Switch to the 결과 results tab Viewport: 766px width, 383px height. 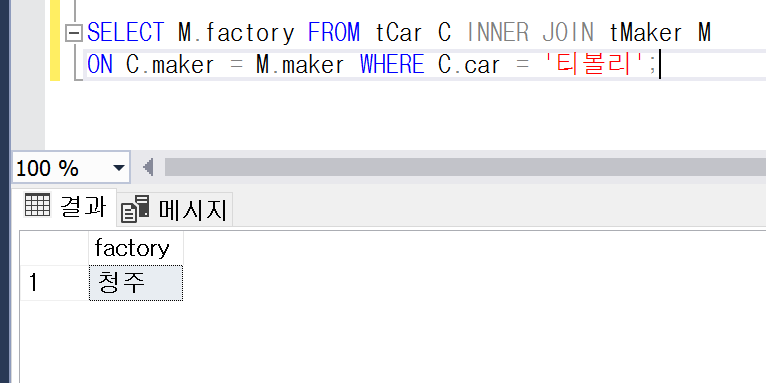[64, 207]
